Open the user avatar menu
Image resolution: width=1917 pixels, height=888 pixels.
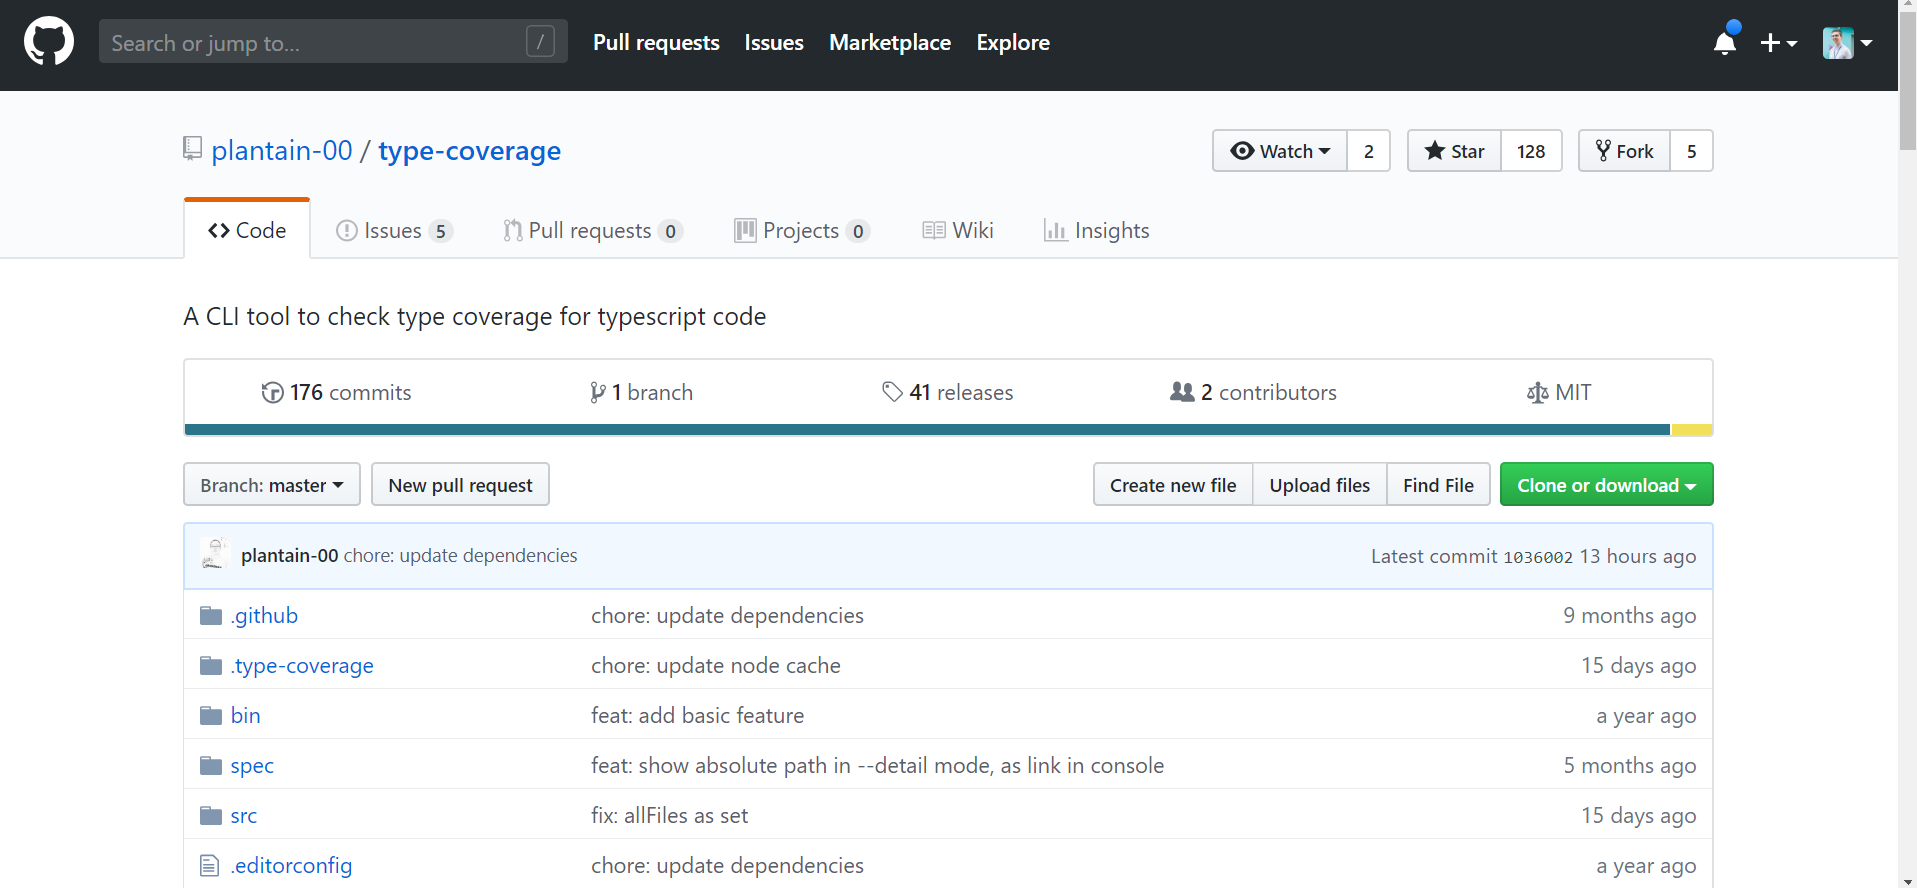pos(1847,43)
